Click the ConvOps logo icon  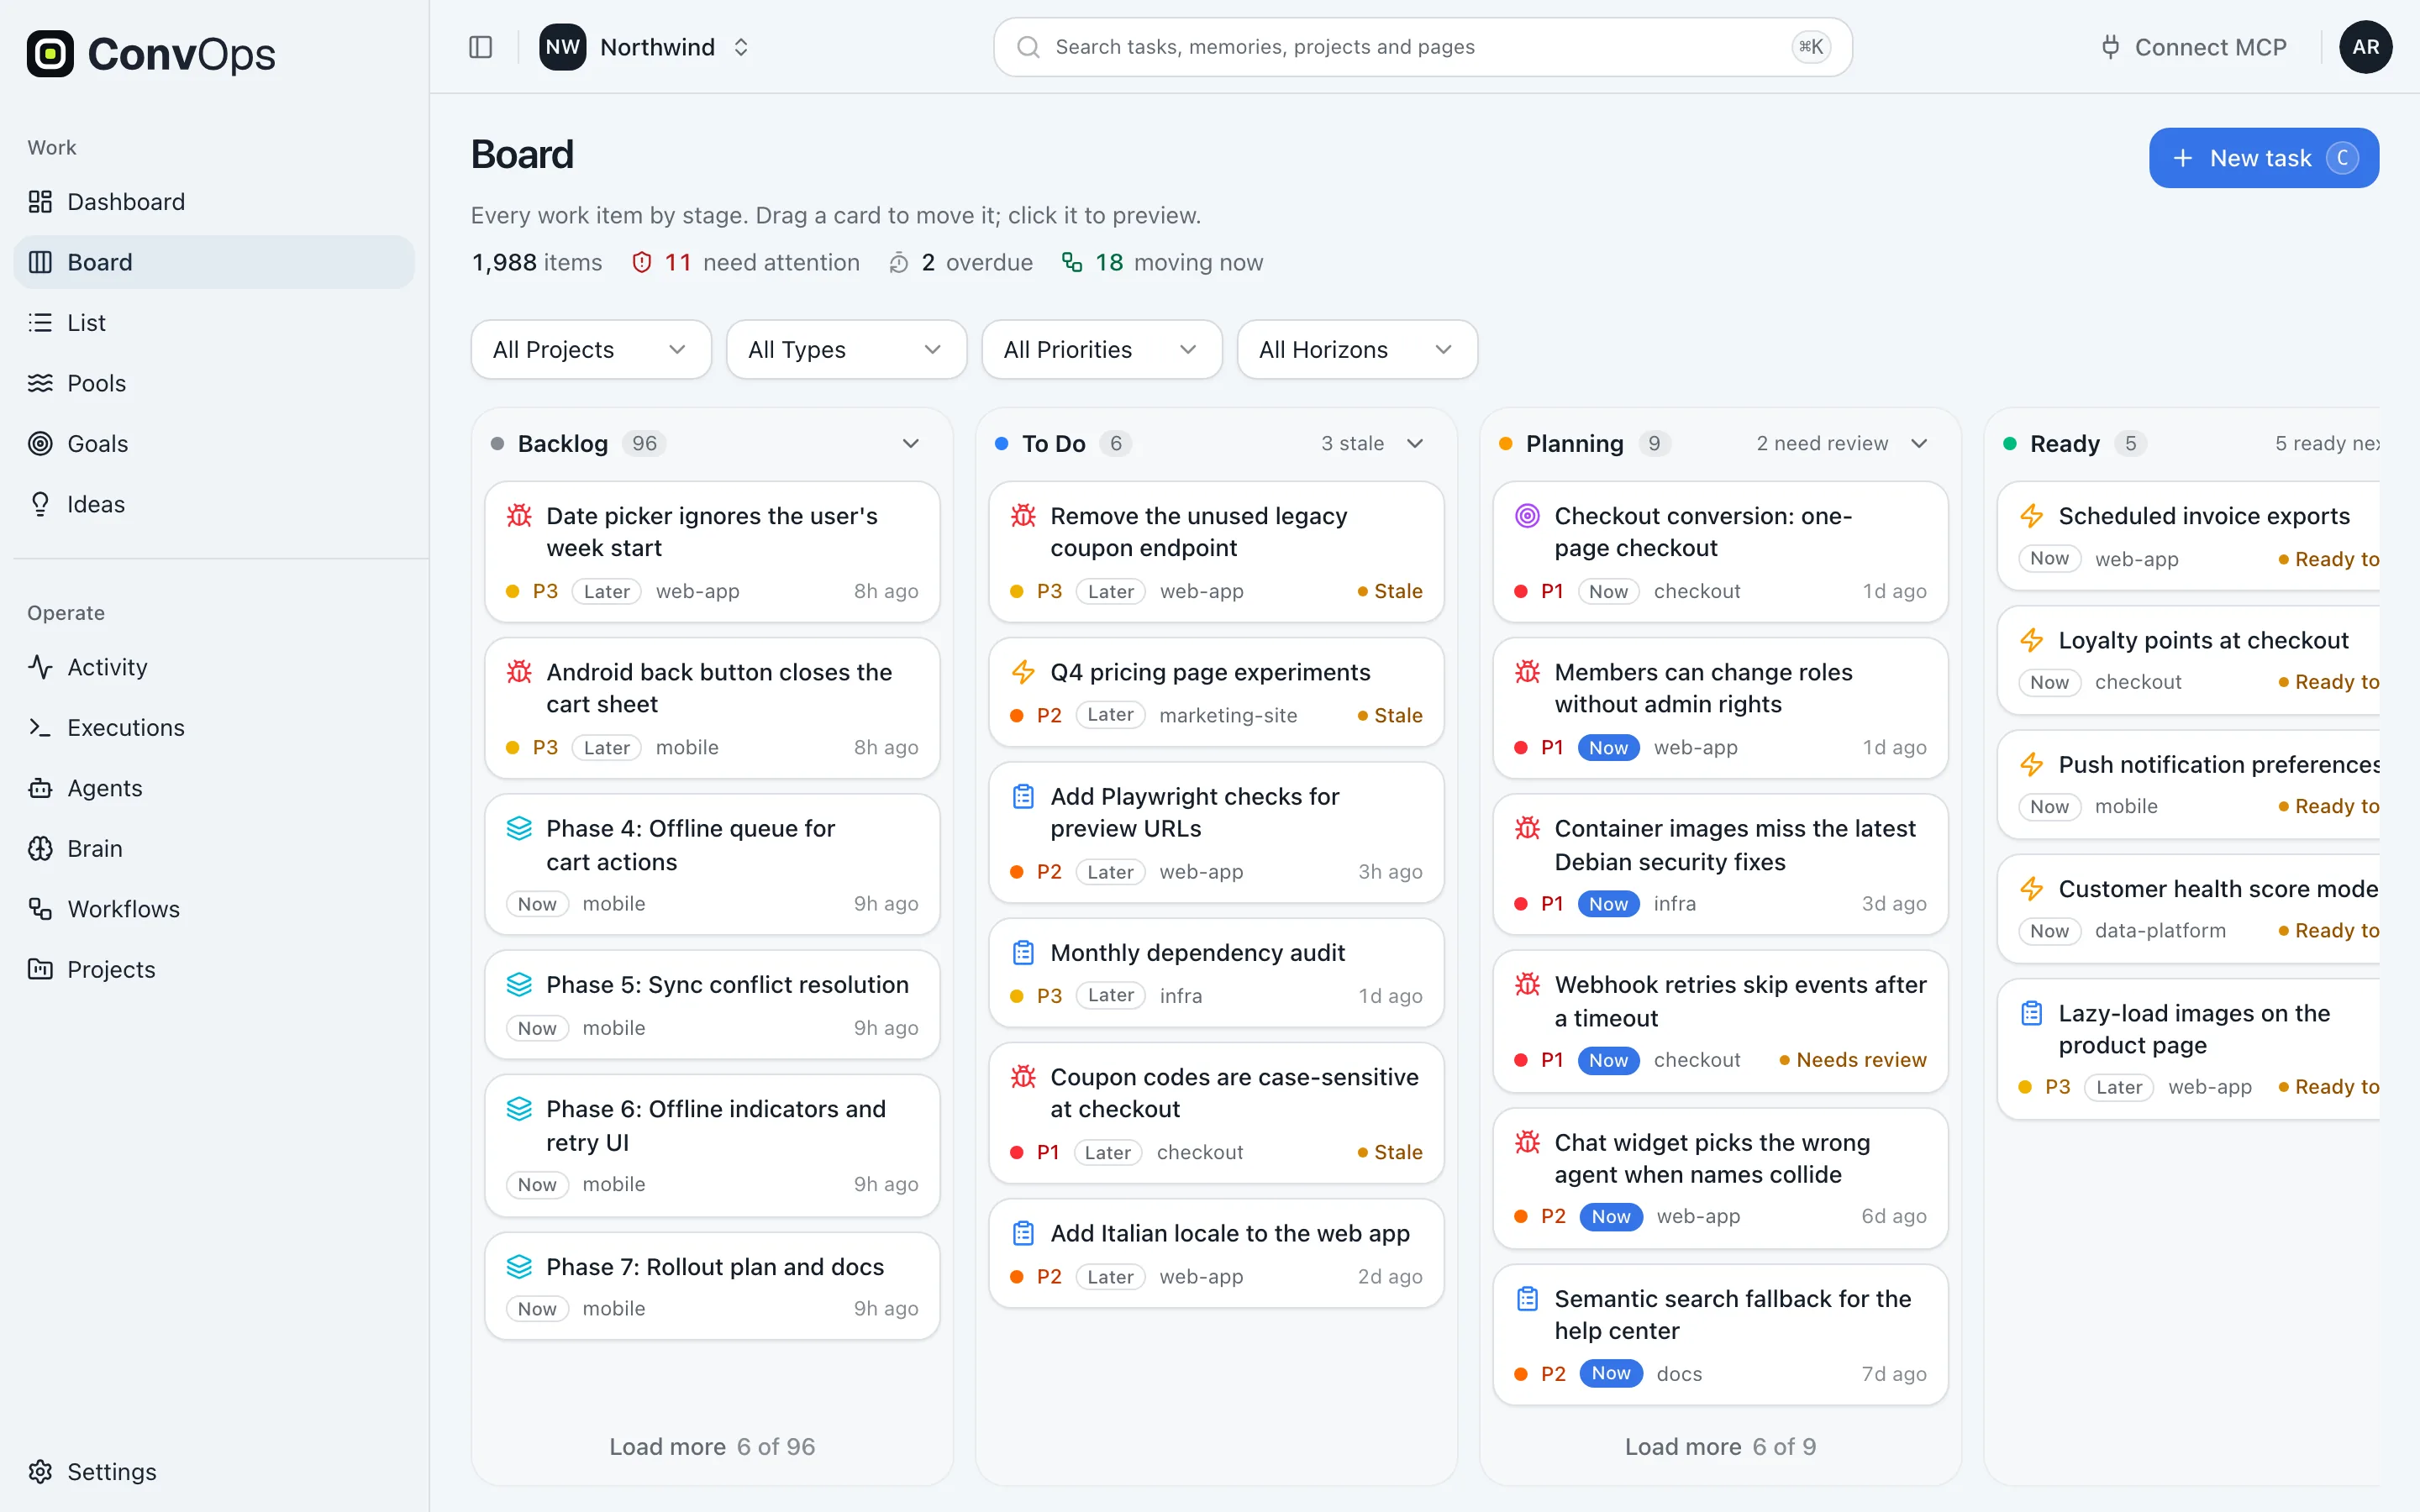click(x=50, y=54)
